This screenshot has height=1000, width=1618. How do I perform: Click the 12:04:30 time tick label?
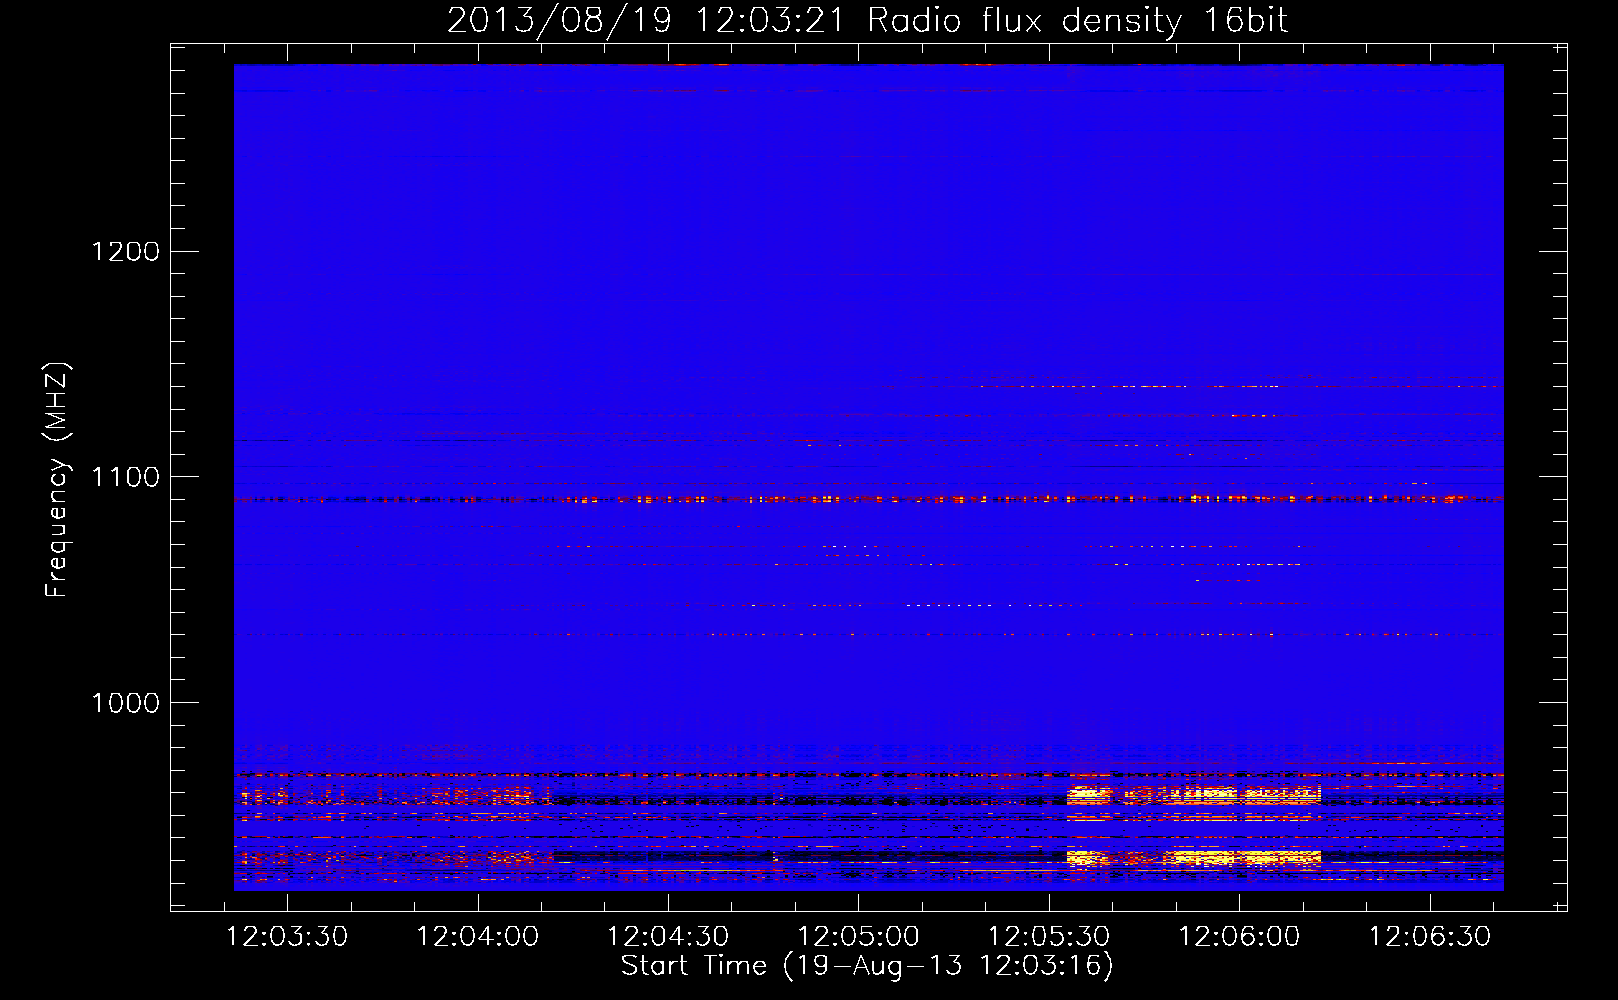[x=668, y=937]
